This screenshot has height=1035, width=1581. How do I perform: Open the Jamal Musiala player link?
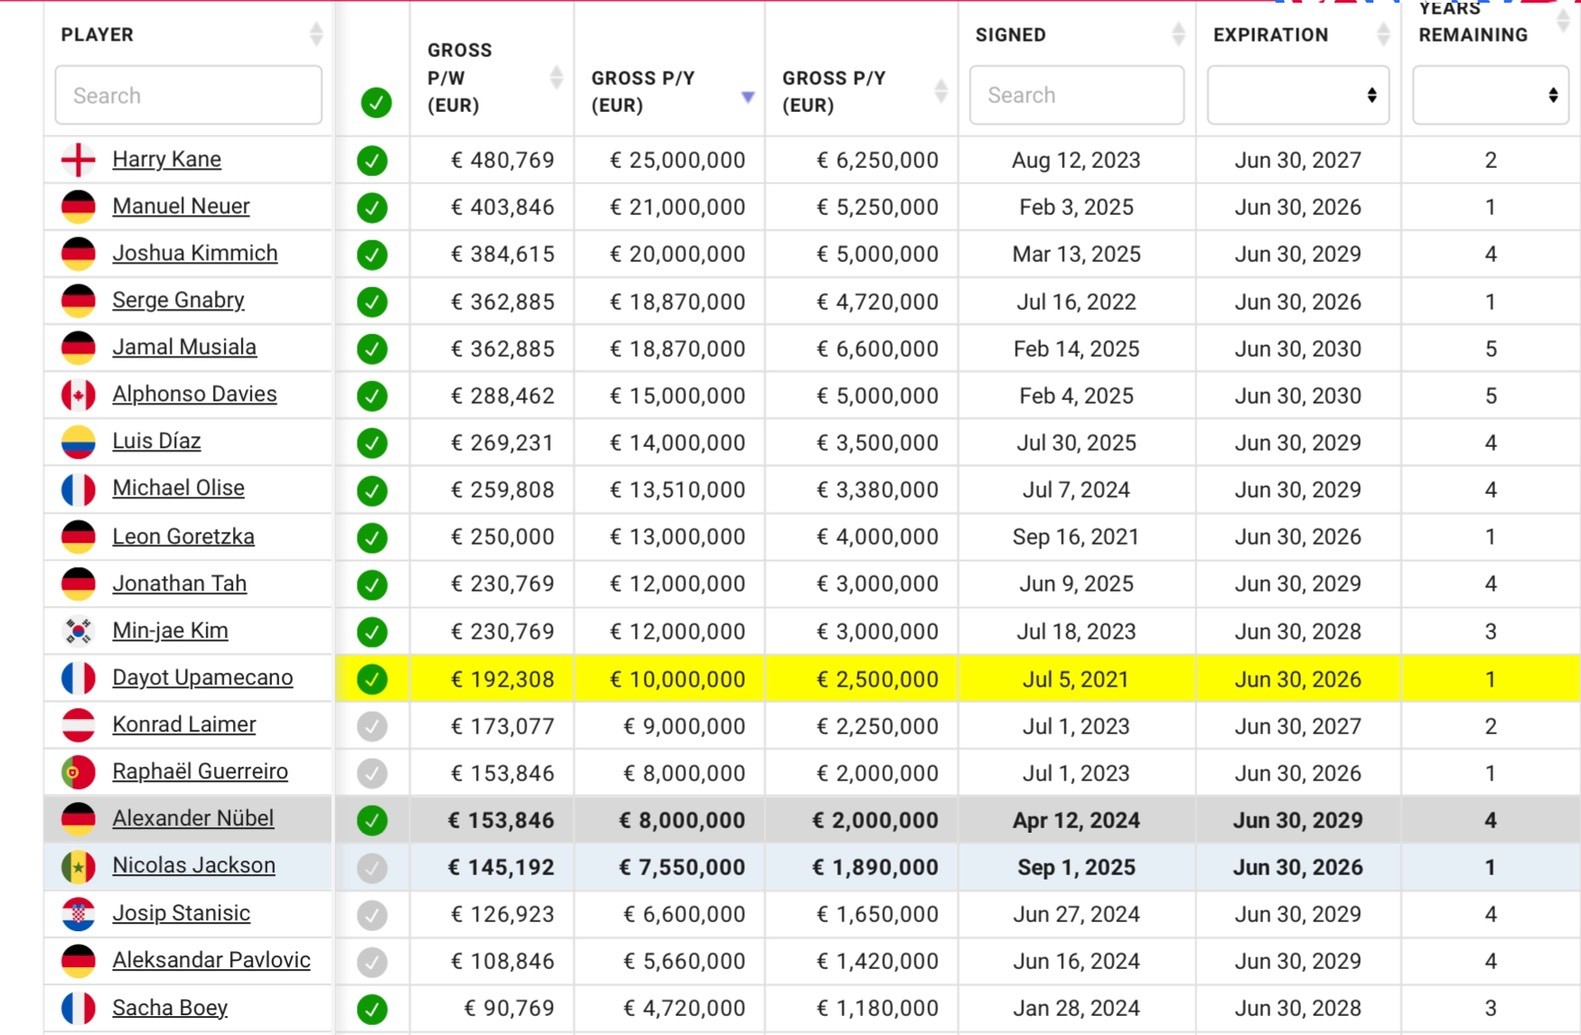point(184,347)
